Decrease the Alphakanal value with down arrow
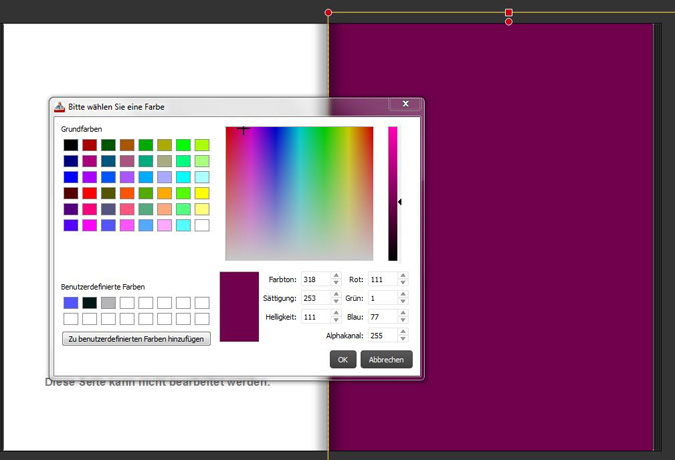Image resolution: width=675 pixels, height=460 pixels. 403,339
